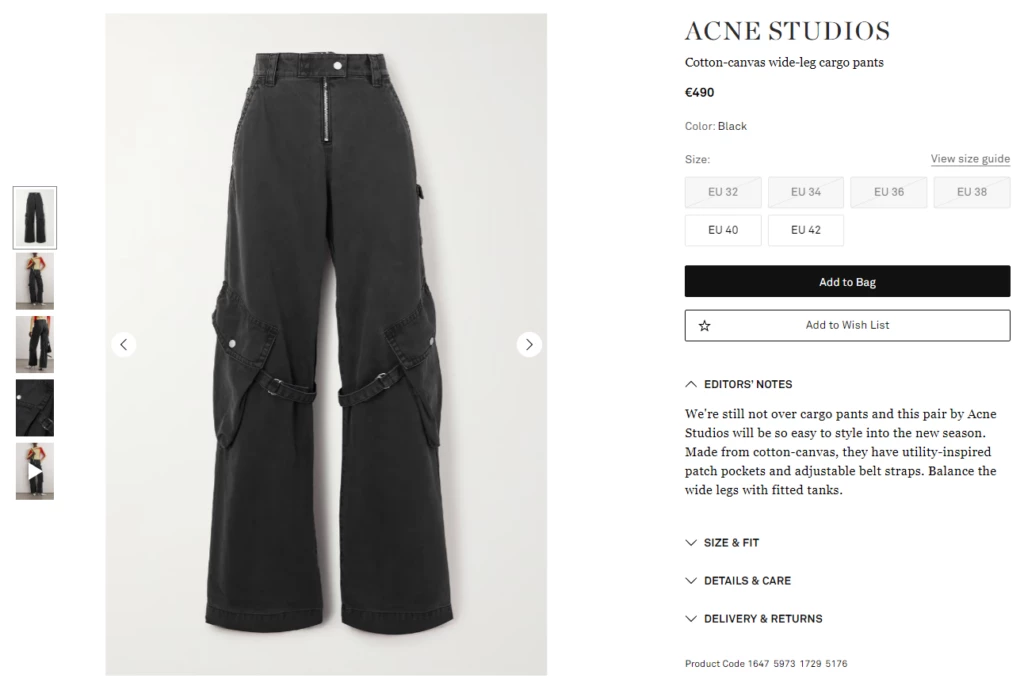Play the product video thumbnail
Screen dimensions: 1024x697
coord(35,471)
